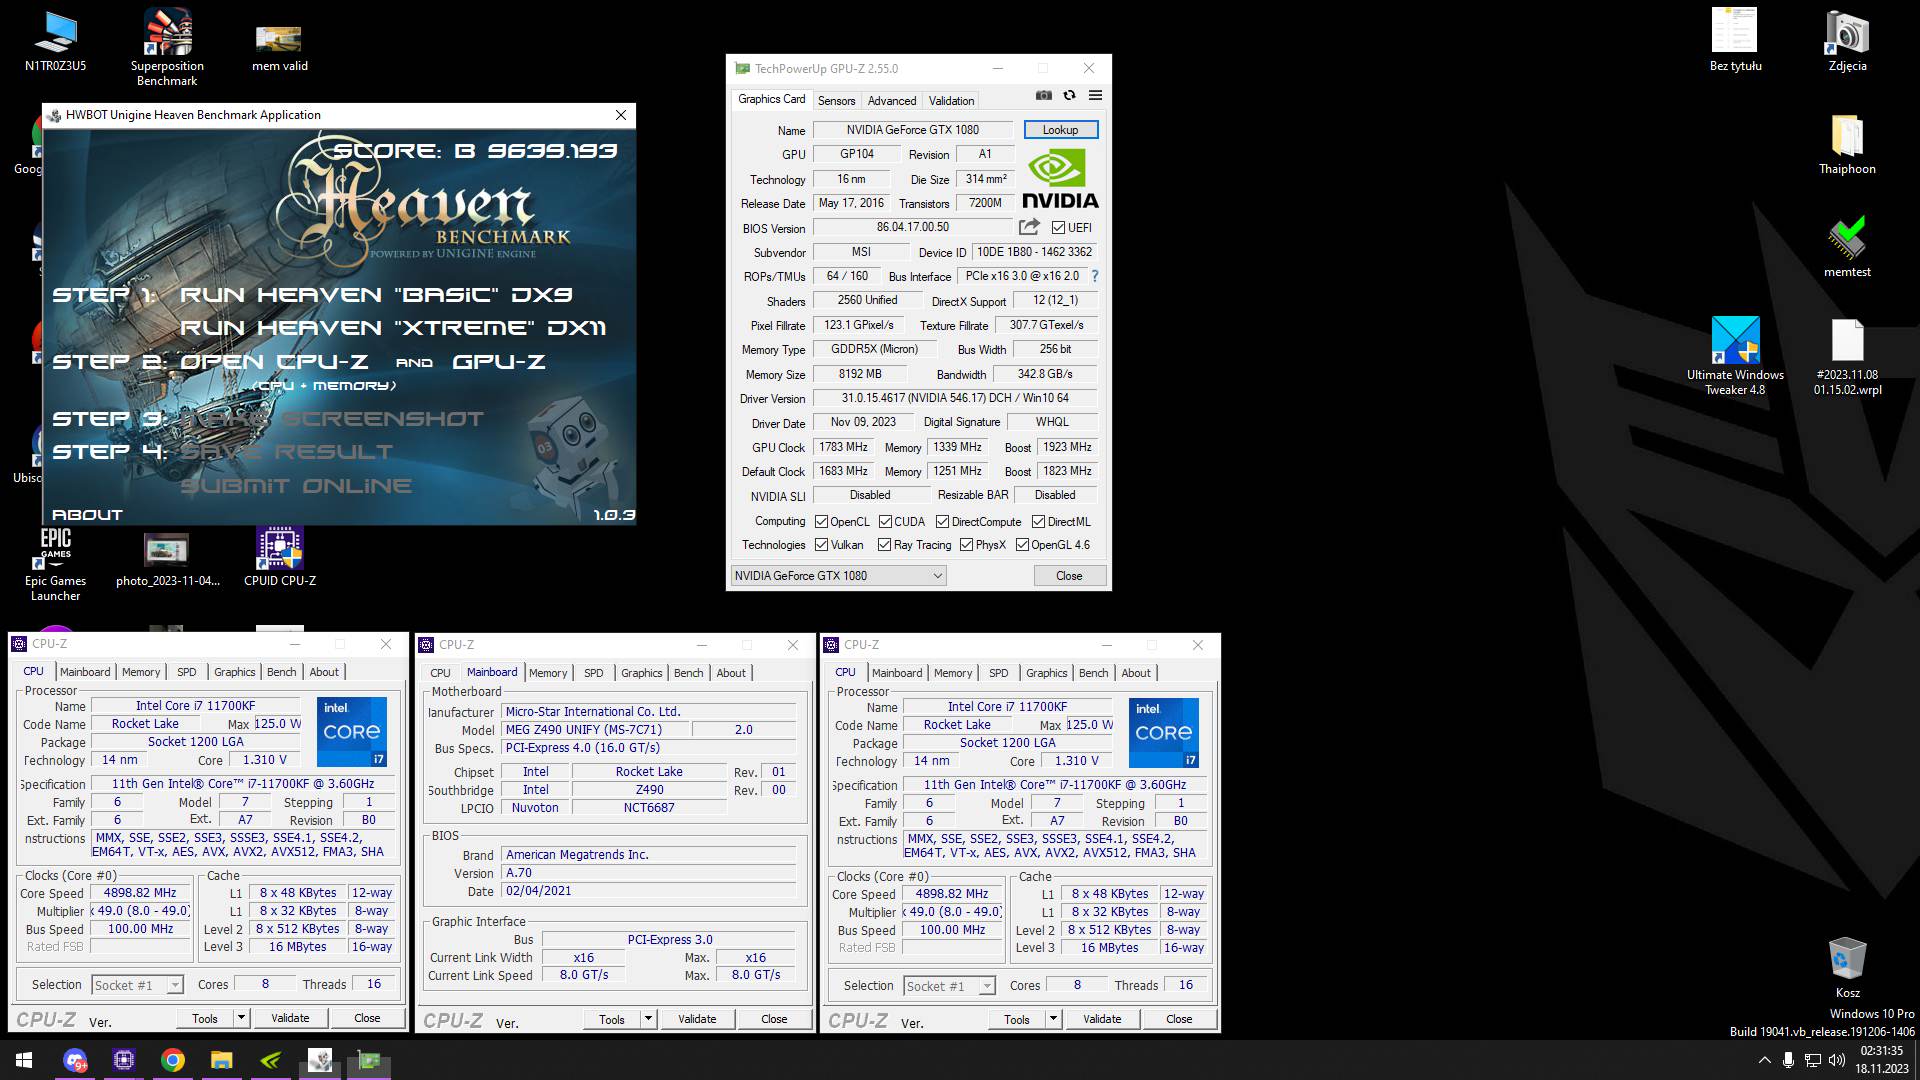Switch to Advanced tab in GPU-Z

tap(892, 101)
